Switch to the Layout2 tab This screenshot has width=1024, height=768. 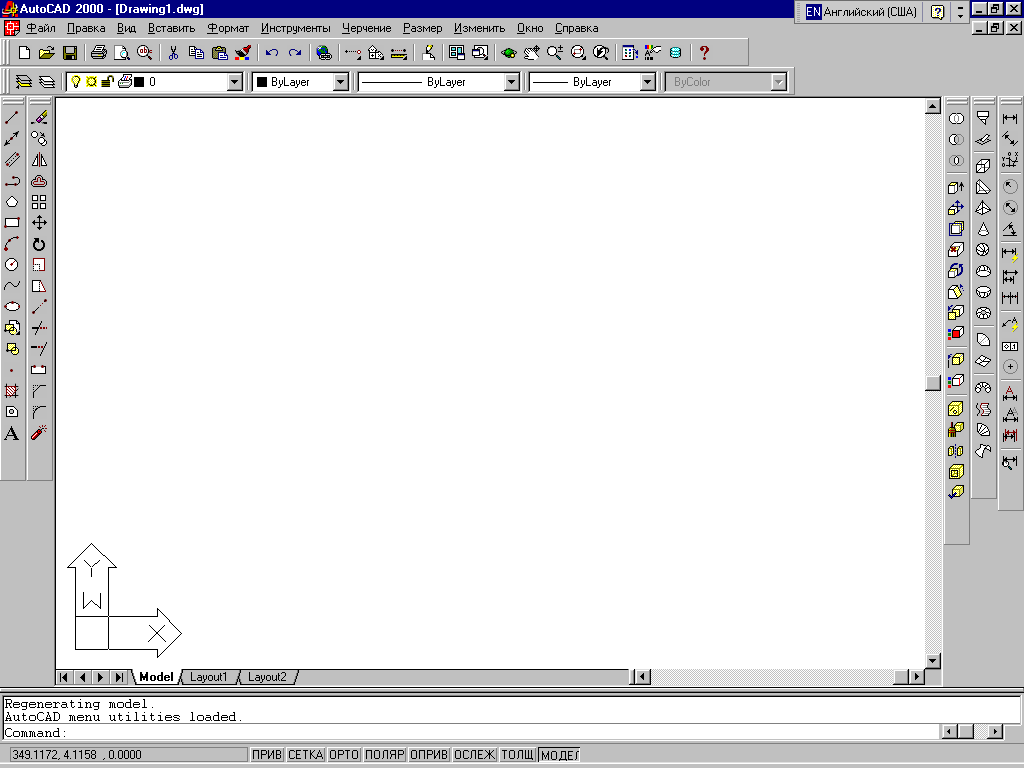pos(267,677)
